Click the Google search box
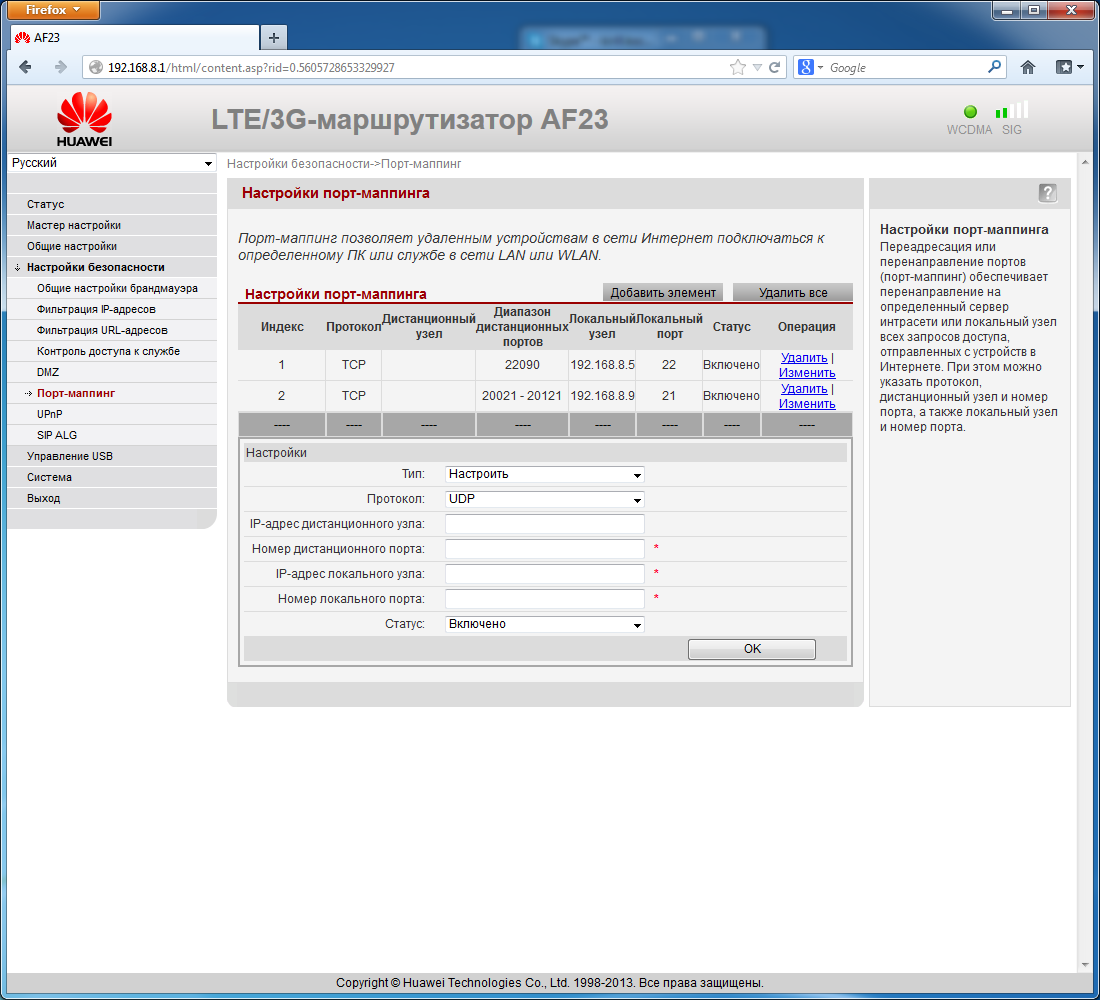The image size is (1100, 1000). coord(905,67)
